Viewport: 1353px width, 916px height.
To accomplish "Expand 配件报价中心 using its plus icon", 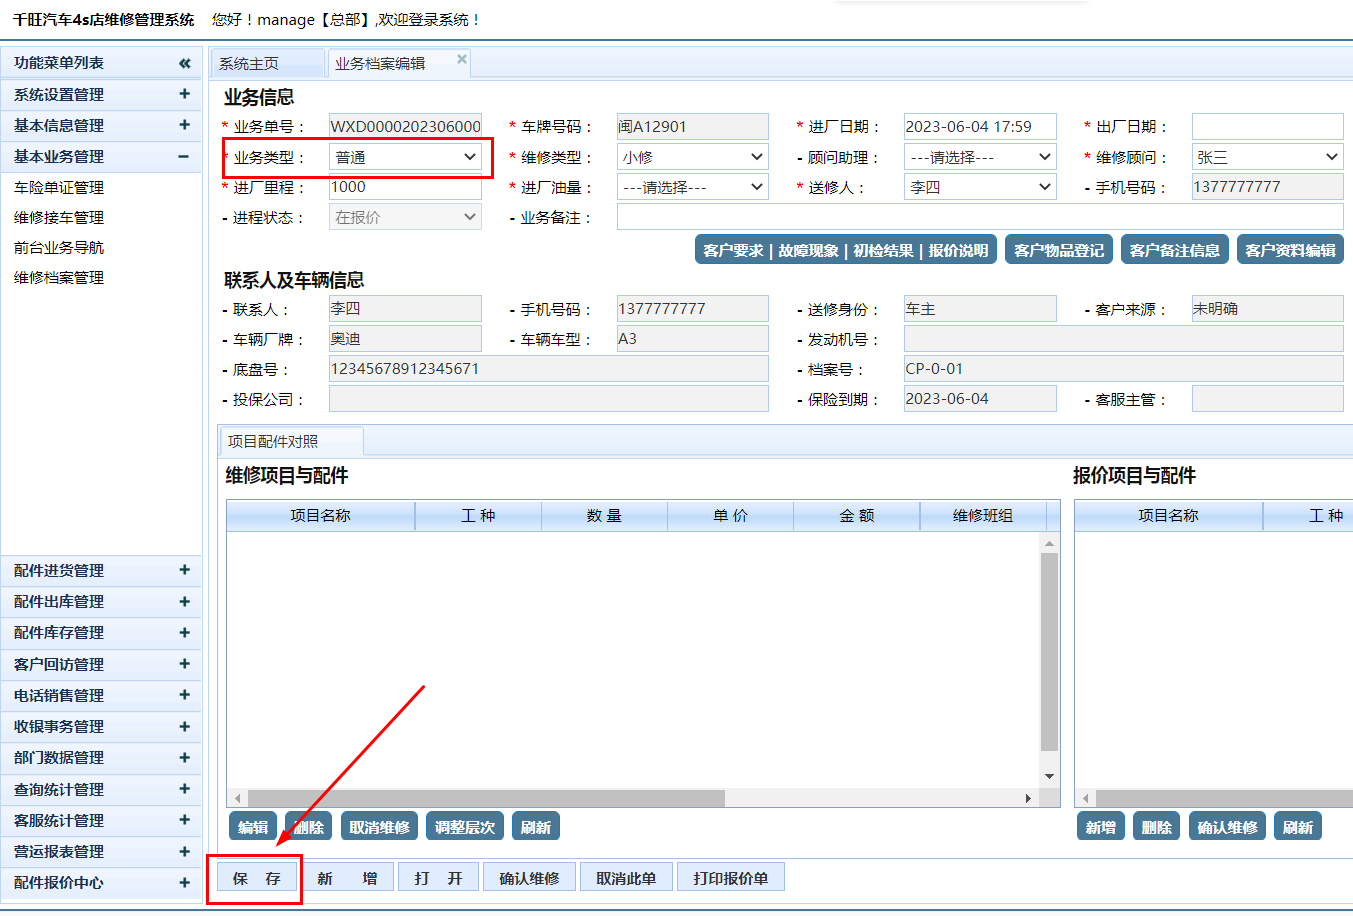I will tap(184, 882).
